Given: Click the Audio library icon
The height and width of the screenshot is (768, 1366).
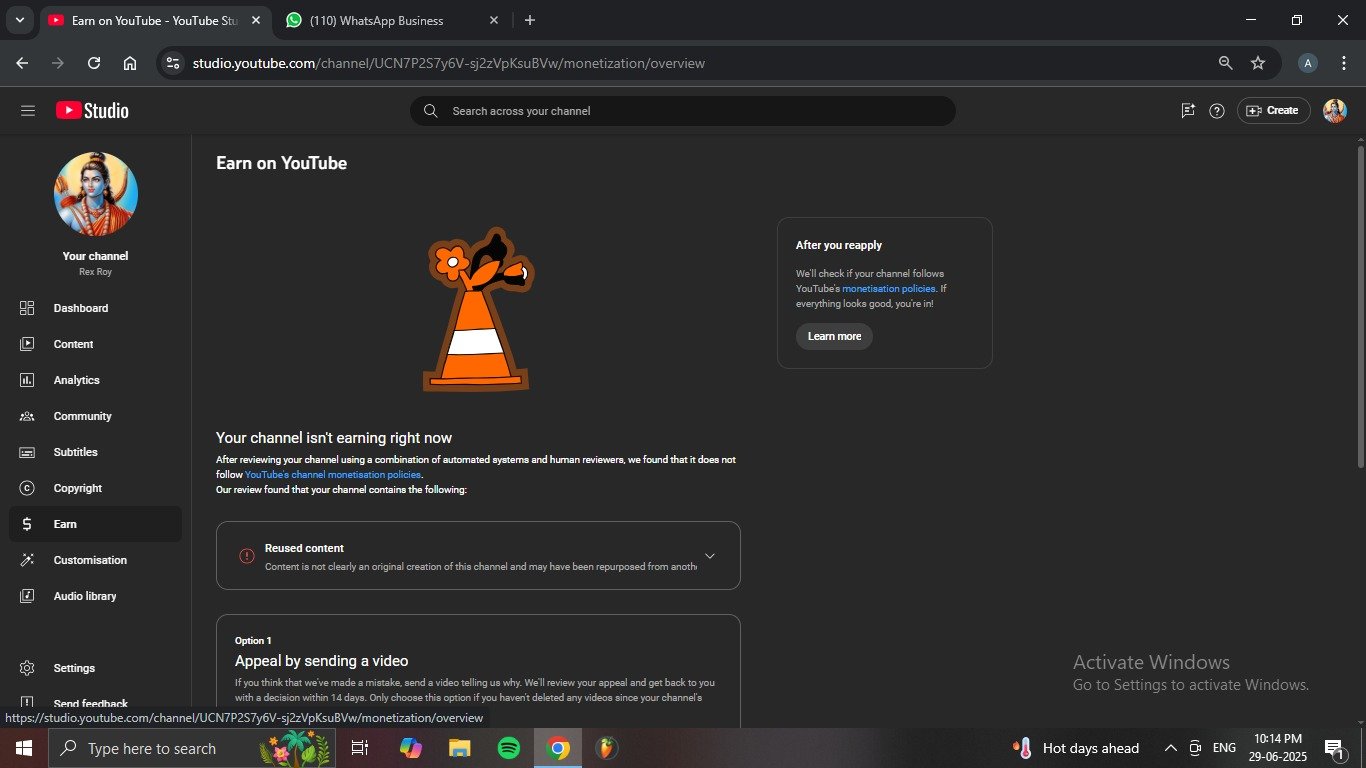Looking at the screenshot, I should tap(27, 596).
